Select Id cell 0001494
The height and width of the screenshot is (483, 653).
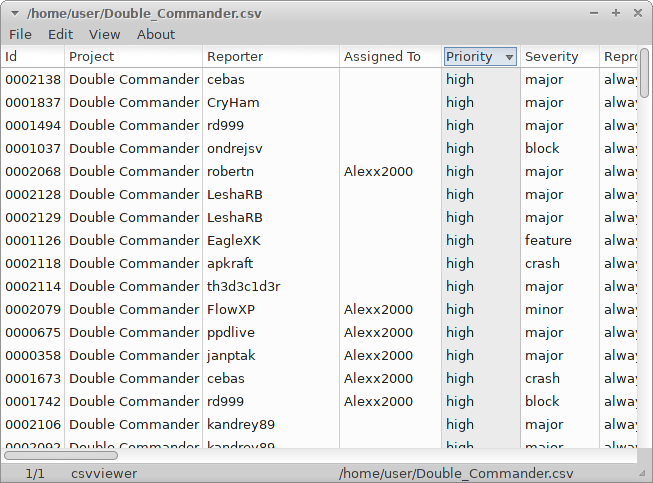click(33, 125)
